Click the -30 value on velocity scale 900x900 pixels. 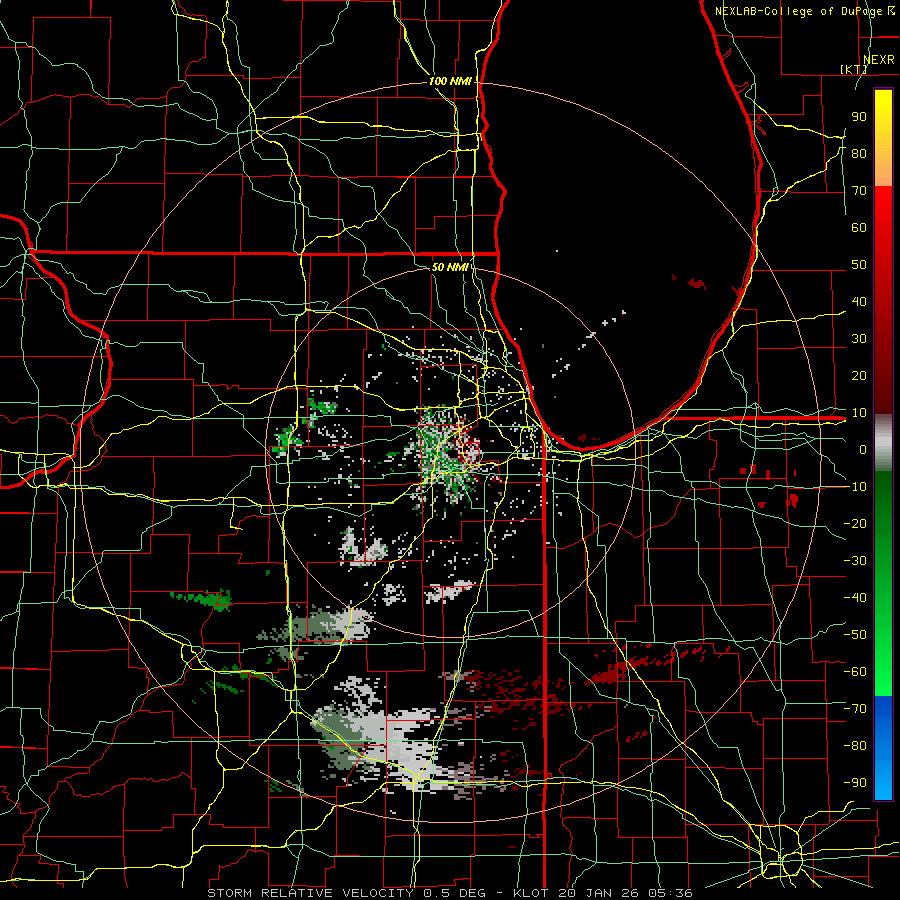(855, 561)
